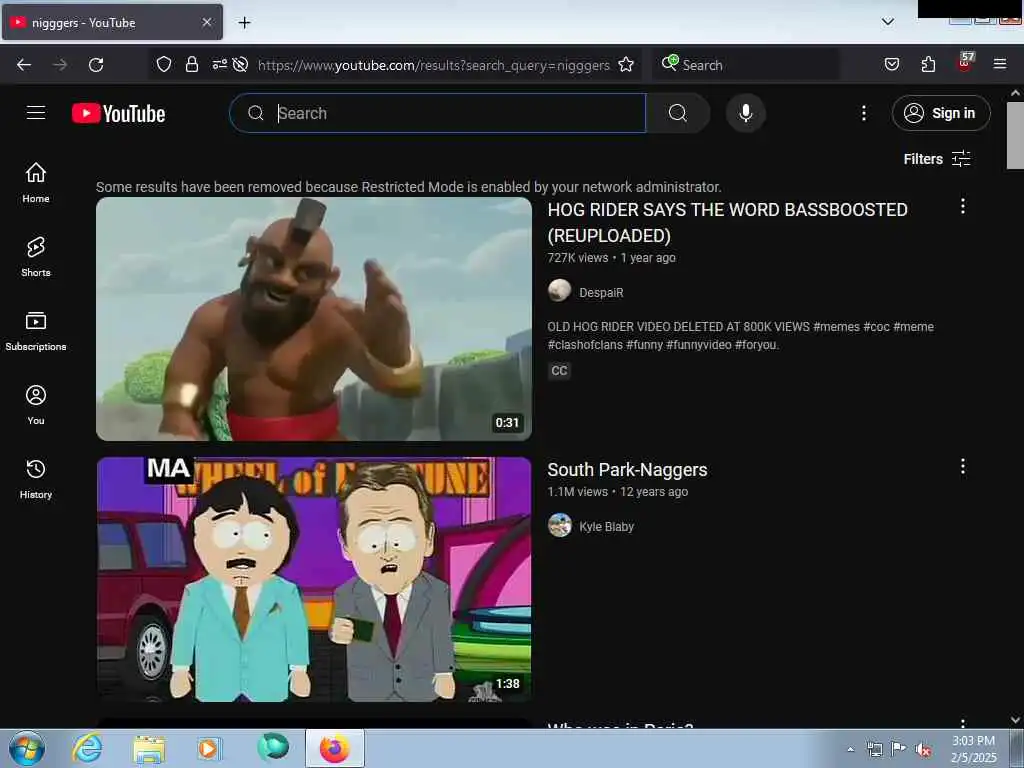Play the South Park Wheel of Fortune thumbnail
The image size is (1024, 768).
[x=314, y=579]
